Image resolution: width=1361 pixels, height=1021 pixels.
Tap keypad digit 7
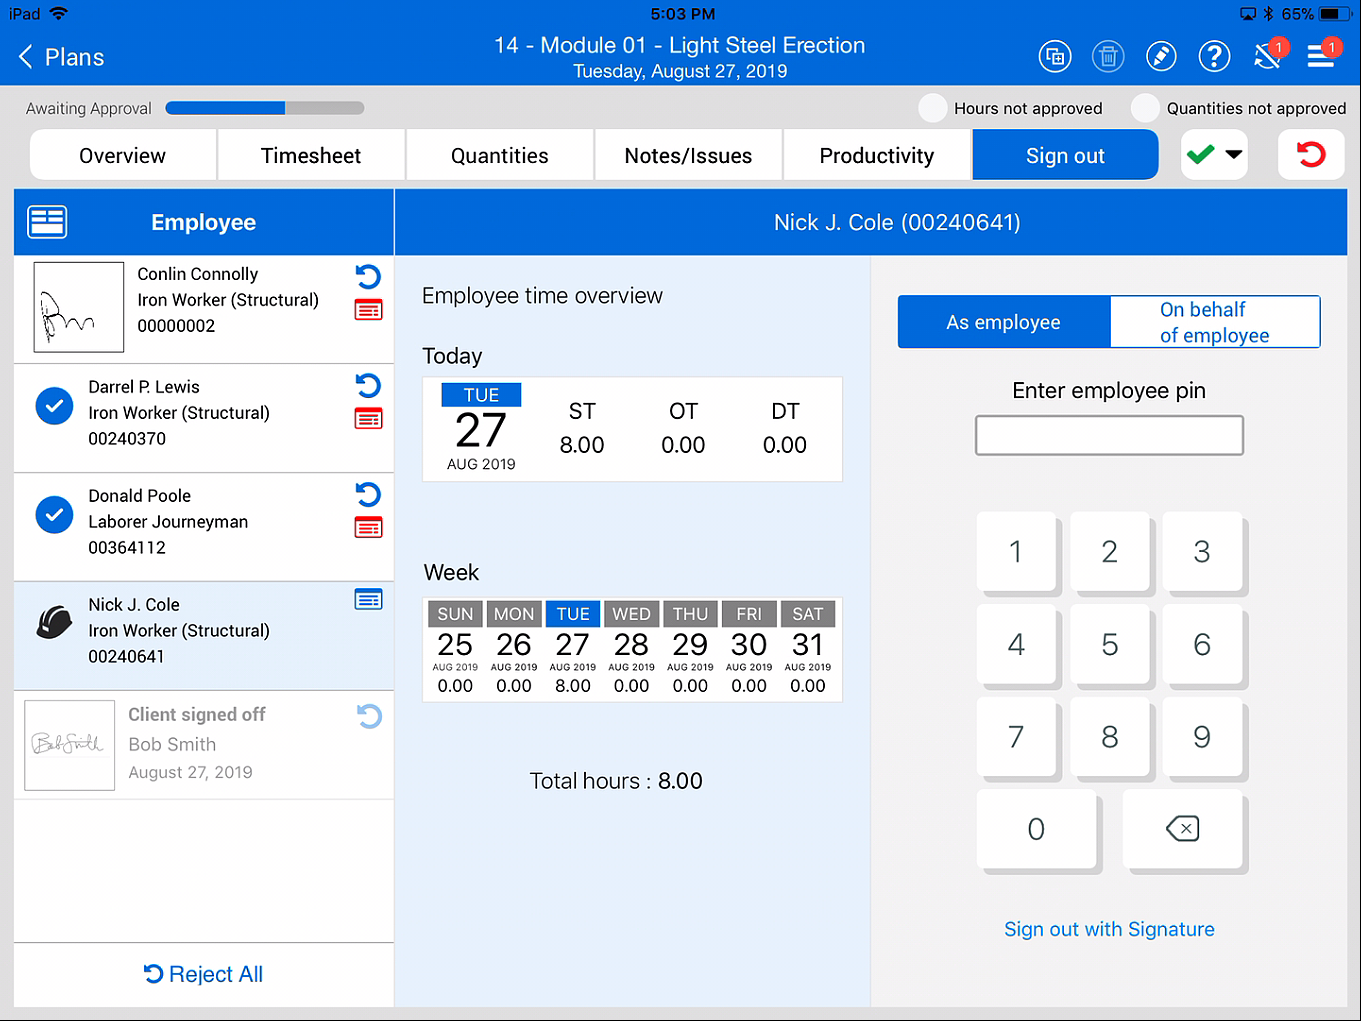(1016, 737)
